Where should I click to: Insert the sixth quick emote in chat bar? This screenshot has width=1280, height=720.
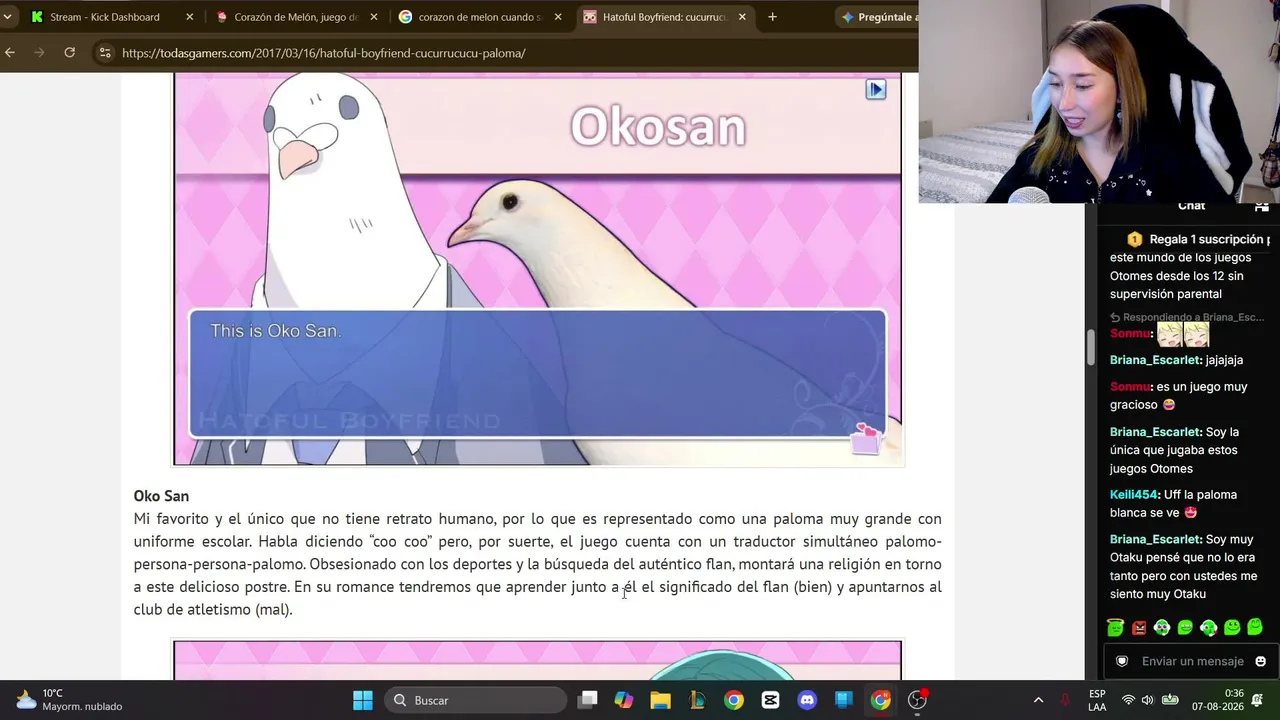click(x=1232, y=628)
